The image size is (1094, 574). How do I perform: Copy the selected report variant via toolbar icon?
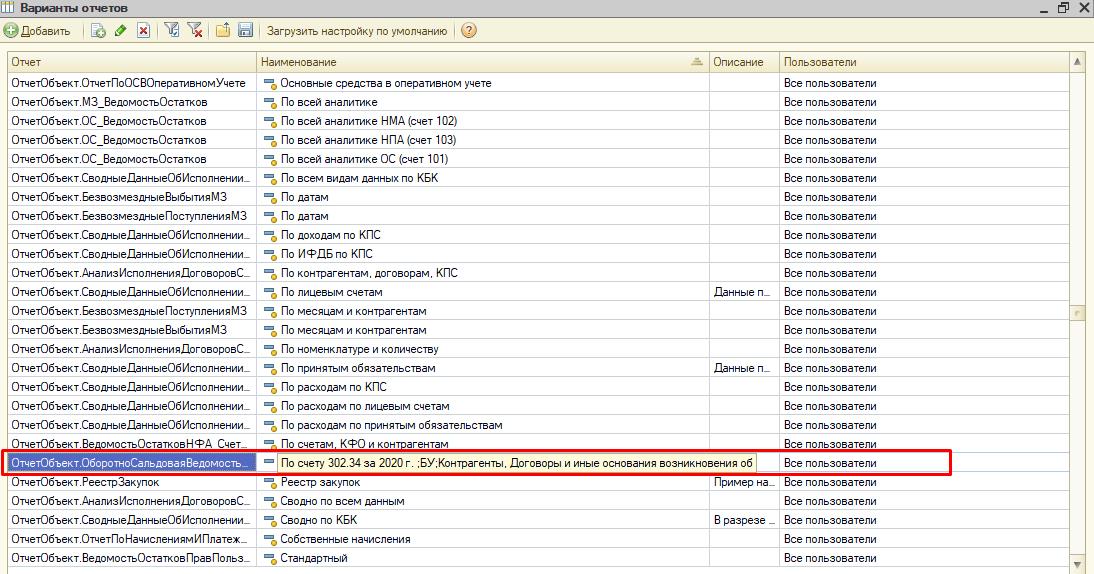pyautogui.click(x=98, y=31)
